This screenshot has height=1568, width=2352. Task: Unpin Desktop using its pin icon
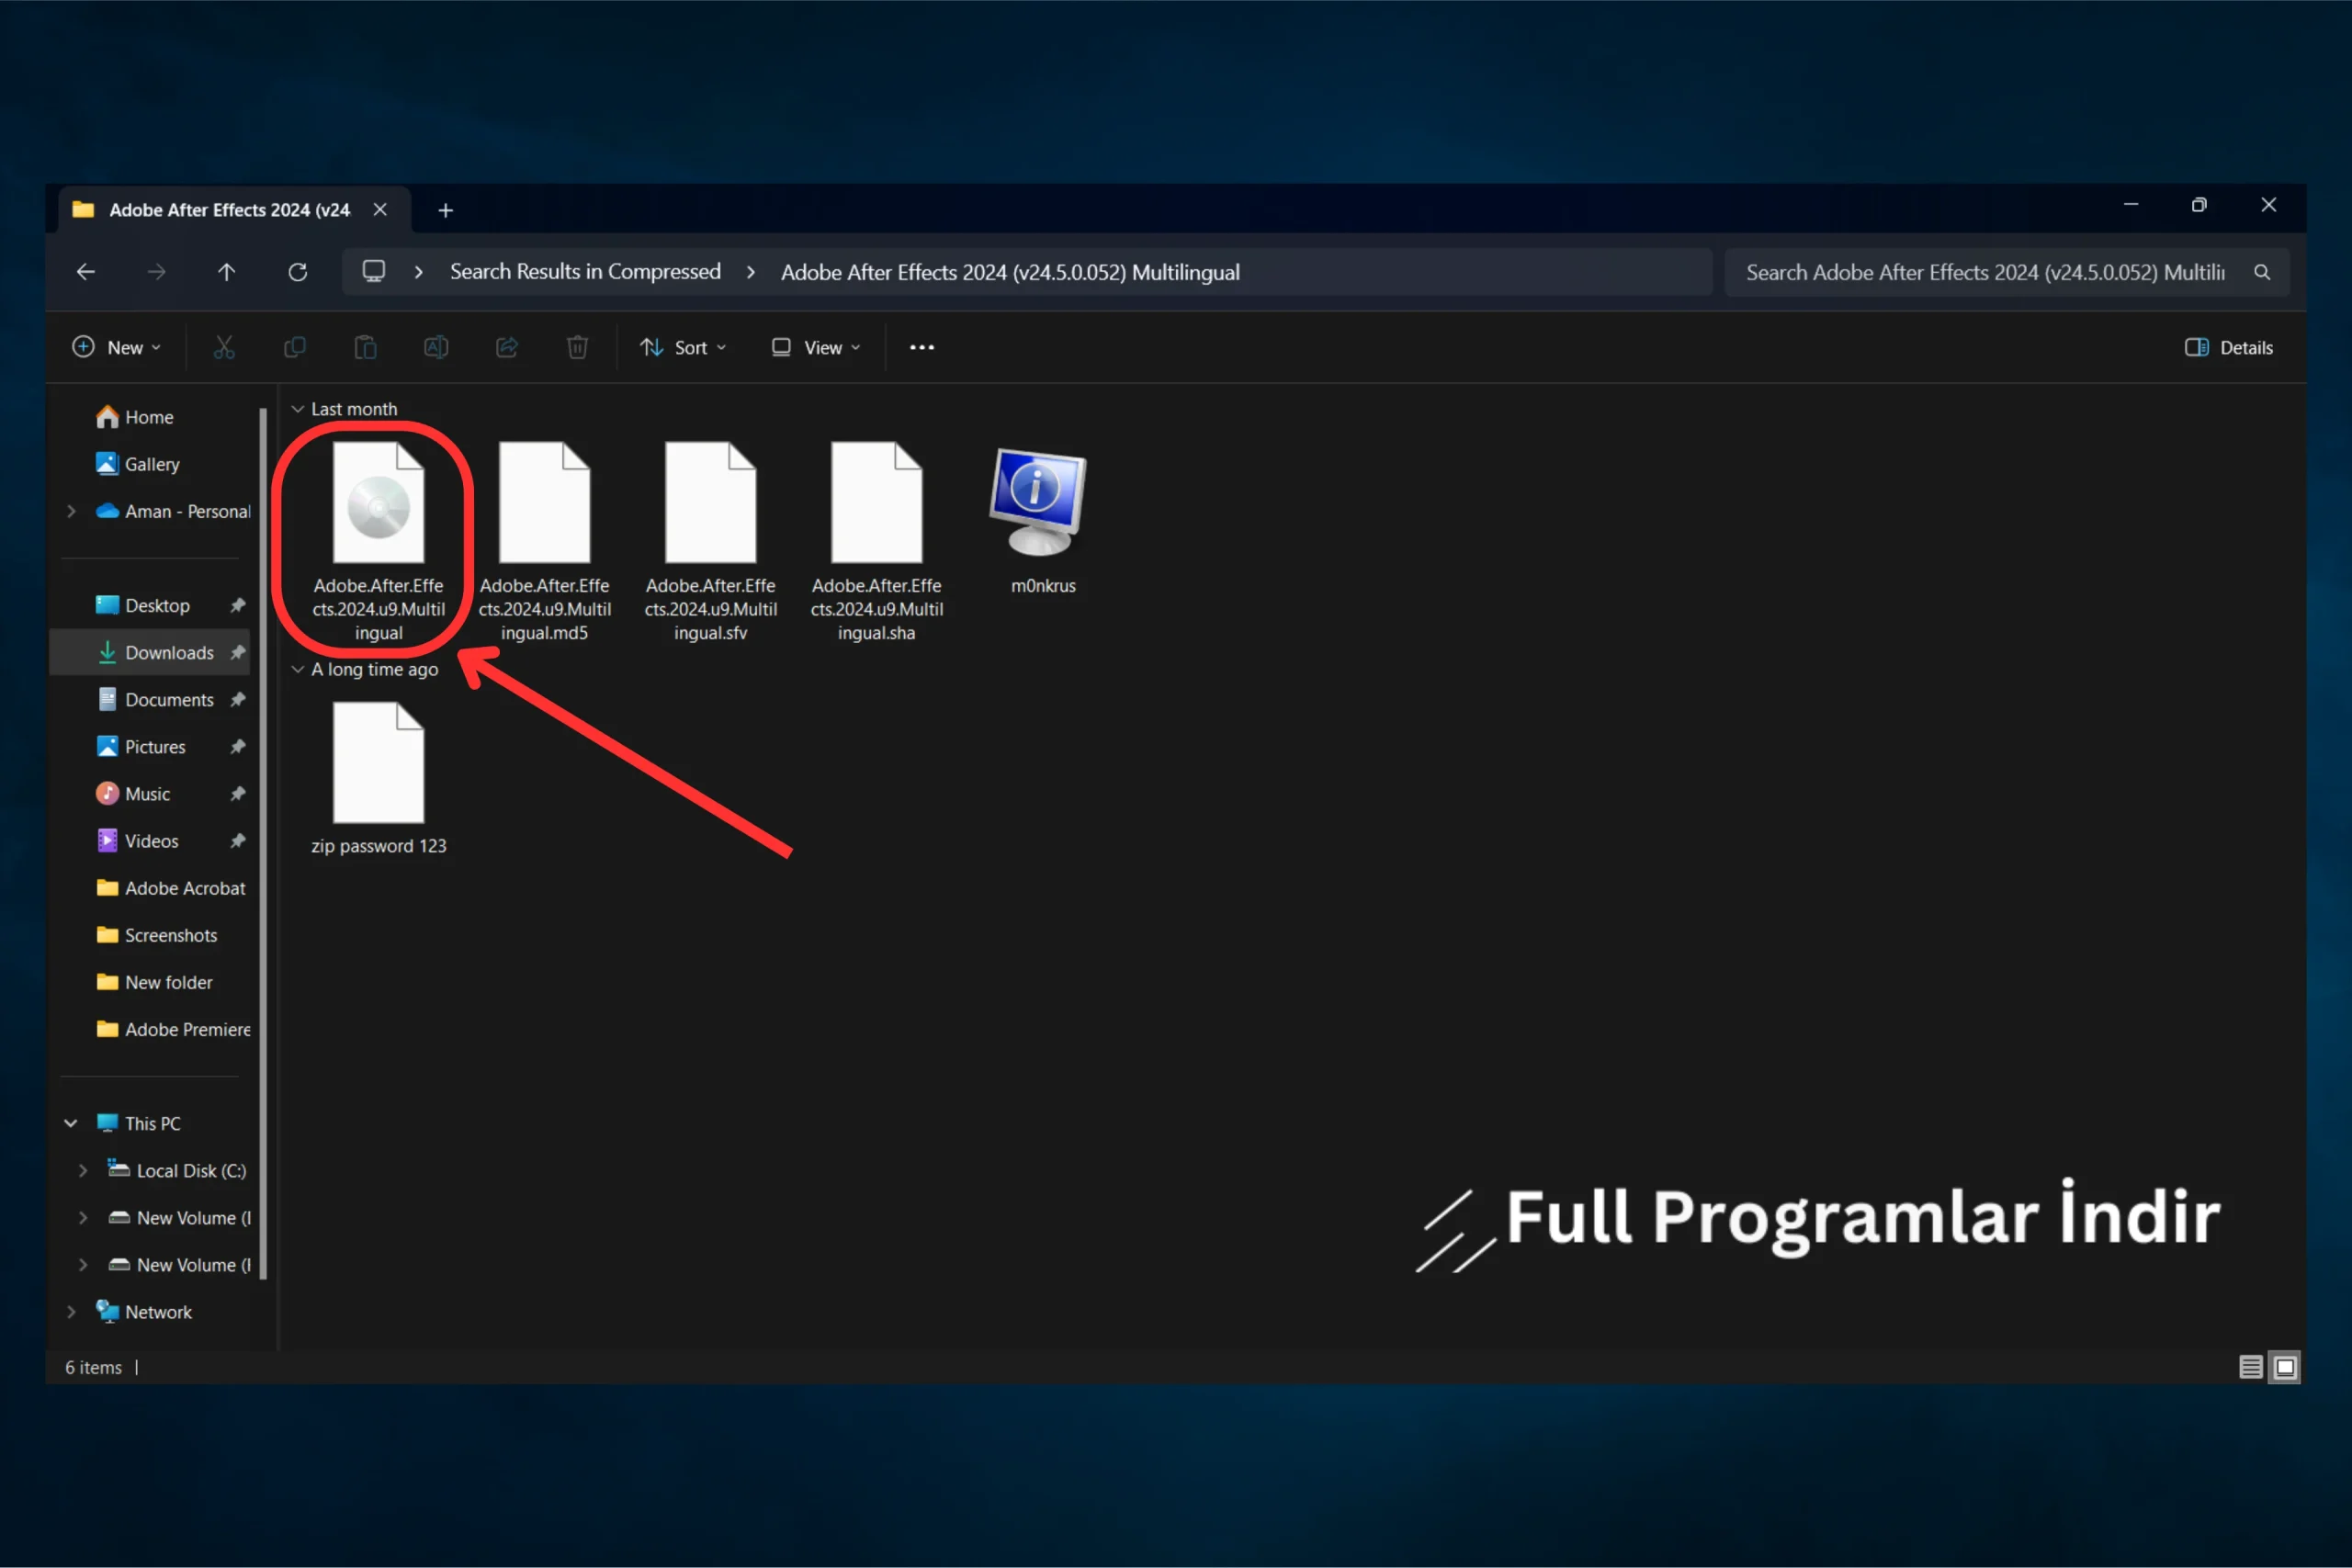[x=237, y=605]
